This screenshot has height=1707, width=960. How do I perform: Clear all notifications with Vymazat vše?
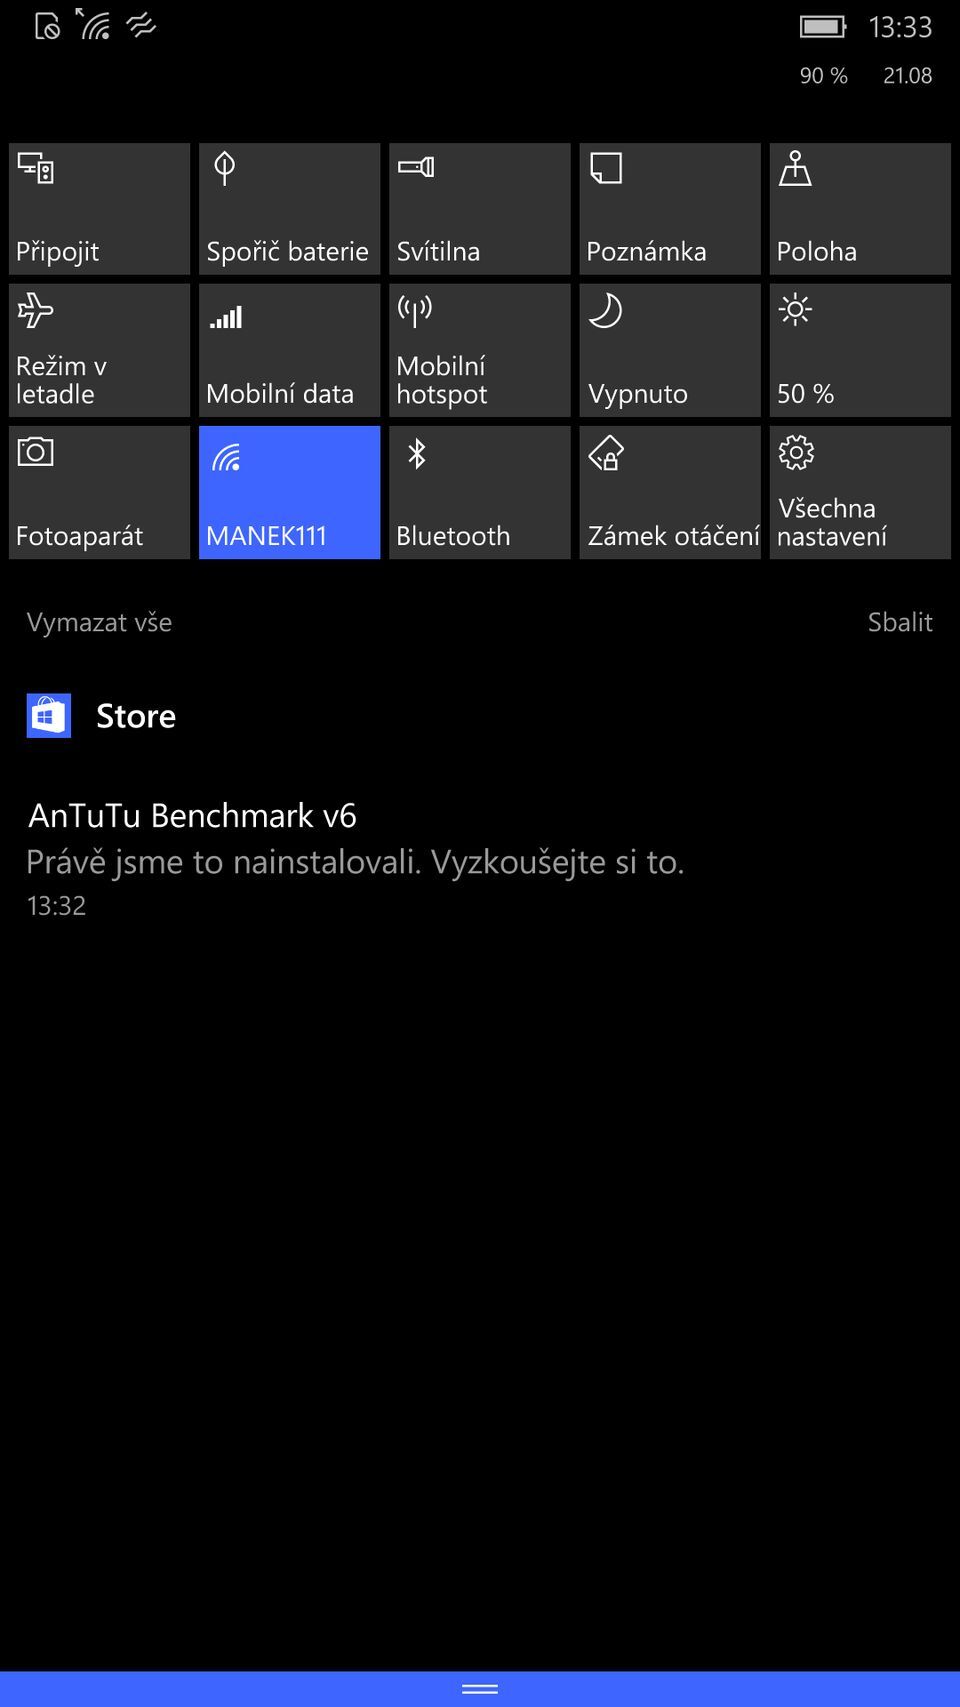(99, 622)
